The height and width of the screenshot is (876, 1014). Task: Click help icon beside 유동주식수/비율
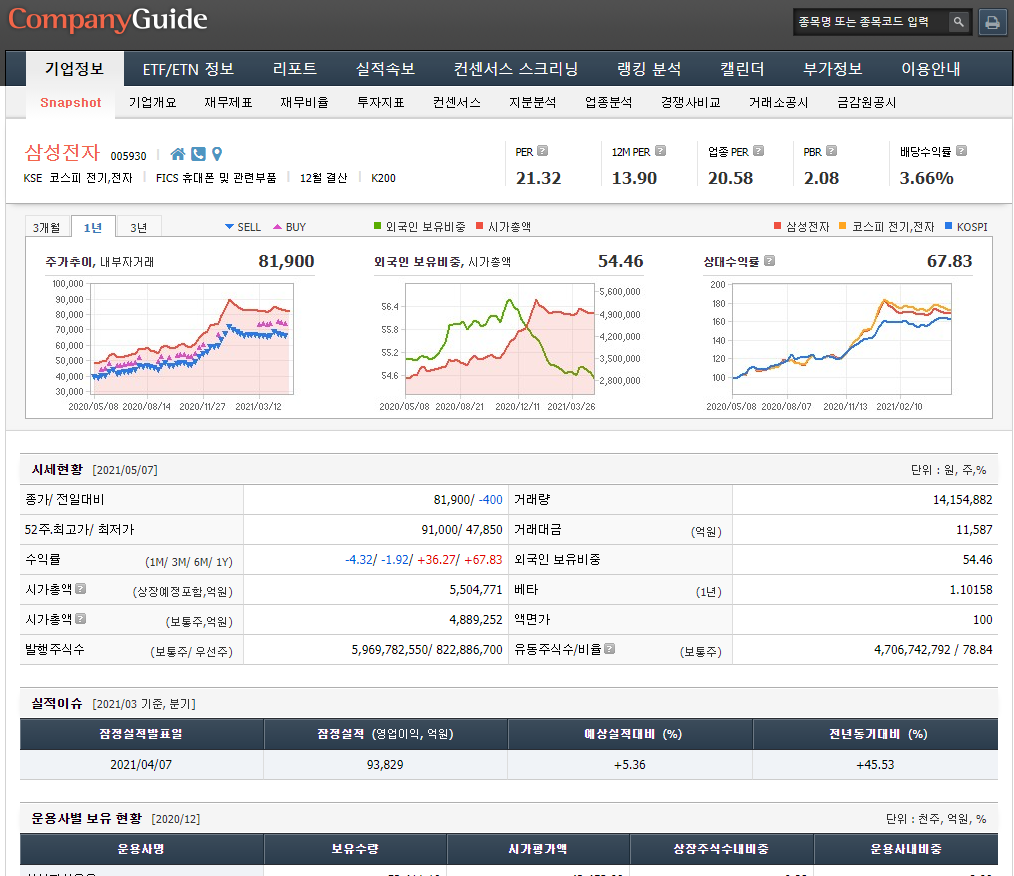point(609,648)
